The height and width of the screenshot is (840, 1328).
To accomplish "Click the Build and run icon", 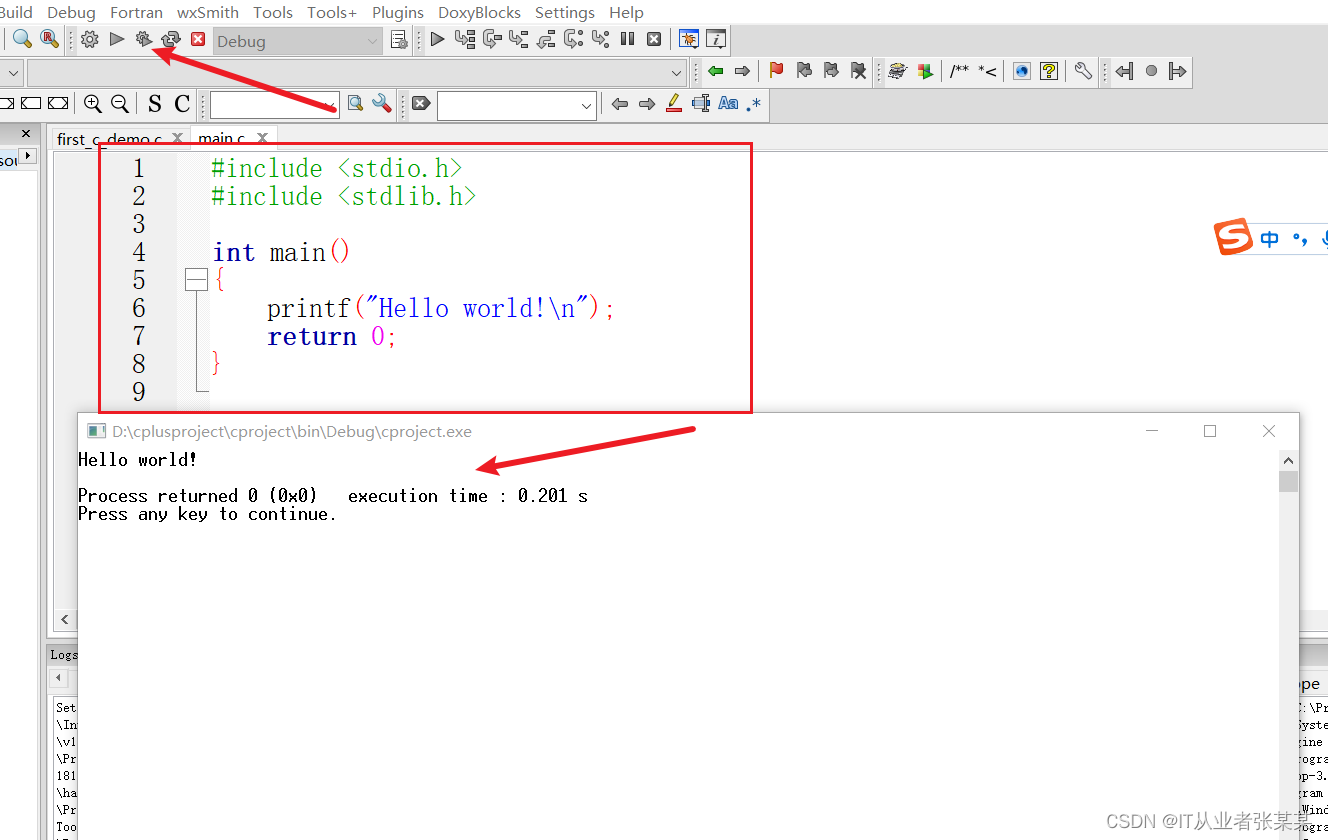I will point(144,39).
